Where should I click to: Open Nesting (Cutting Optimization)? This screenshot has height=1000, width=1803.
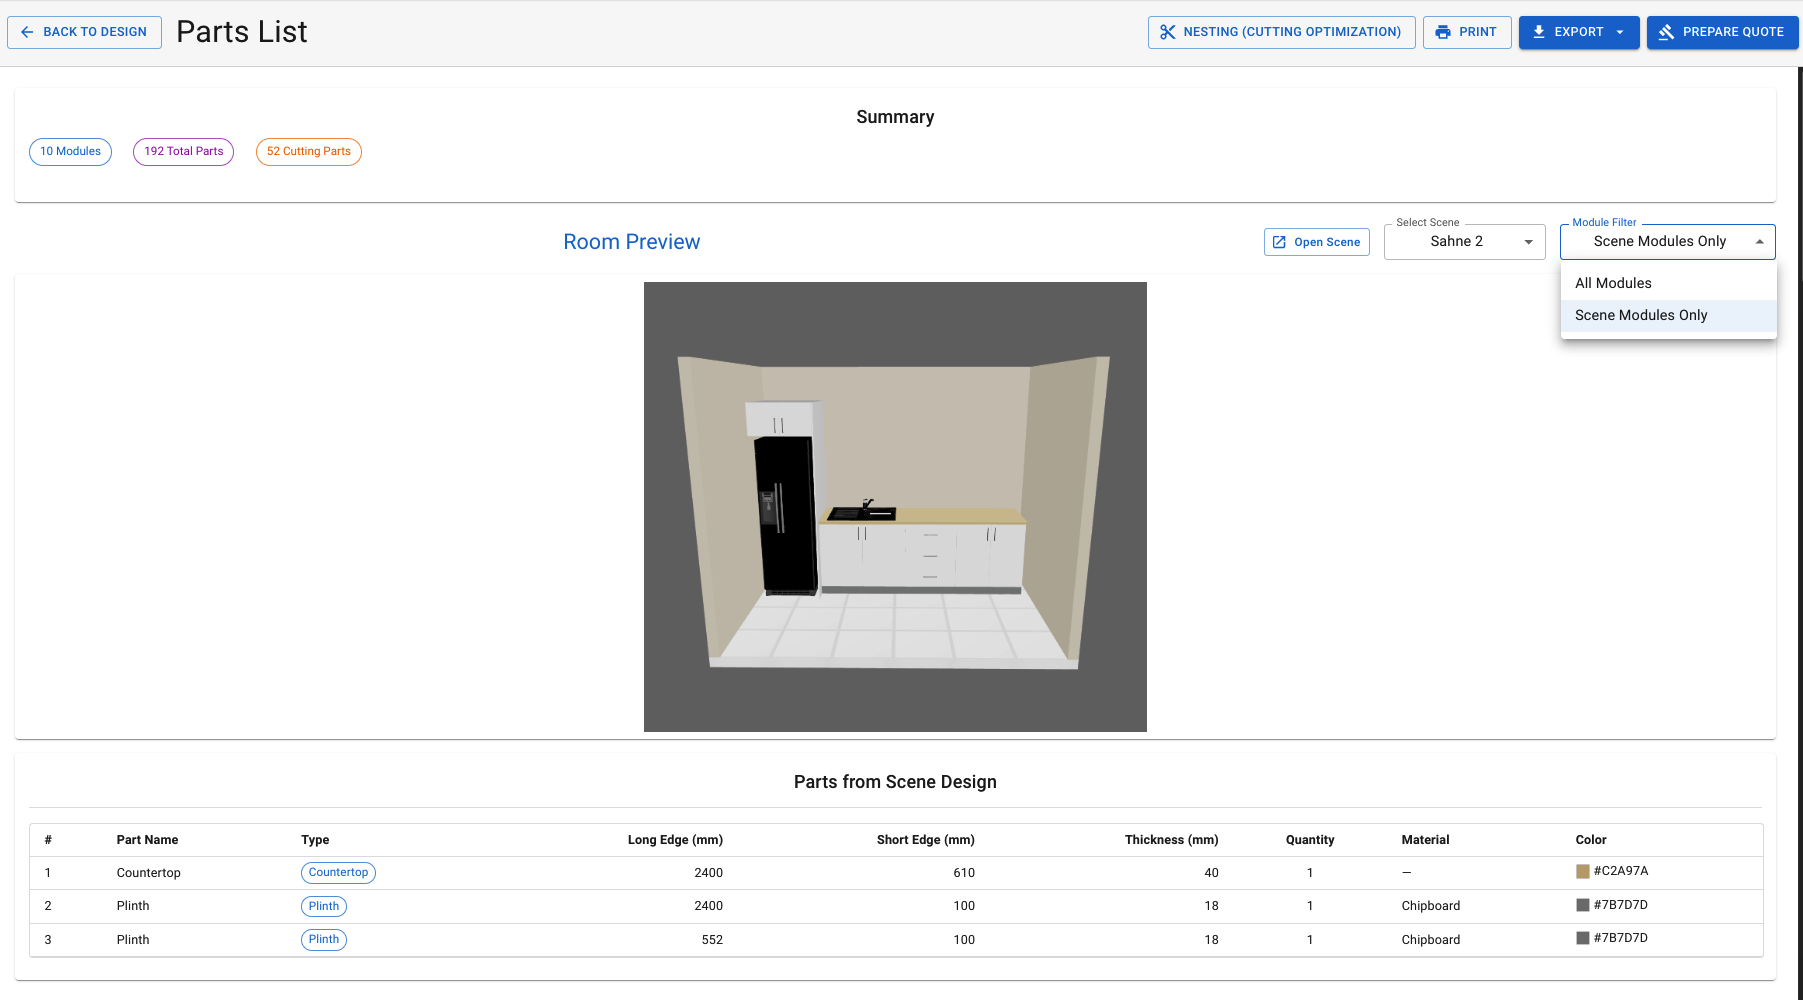1281,32
